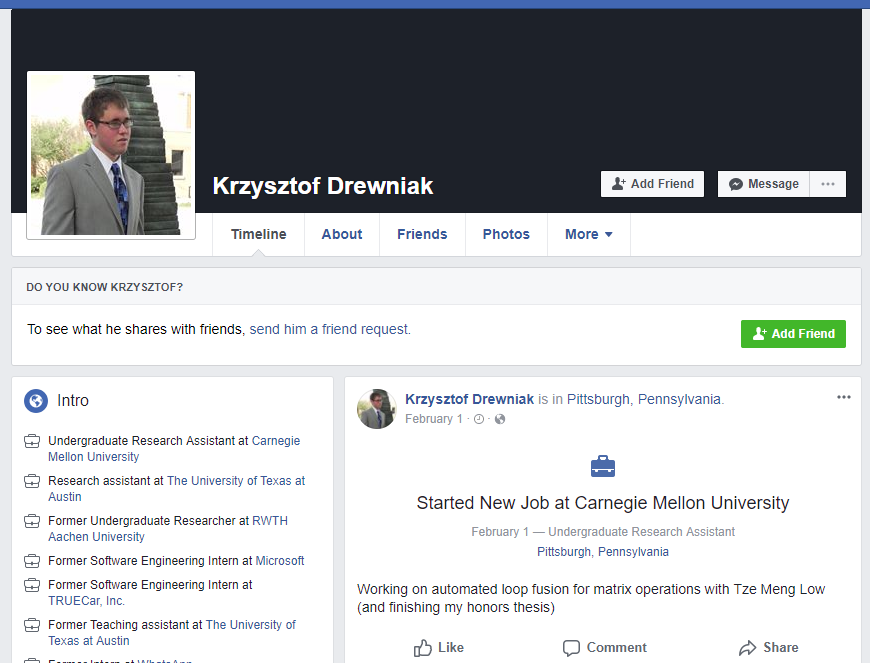Click the 'DO YOU KNOW KRZYSZTOF?' heading

tap(104, 287)
